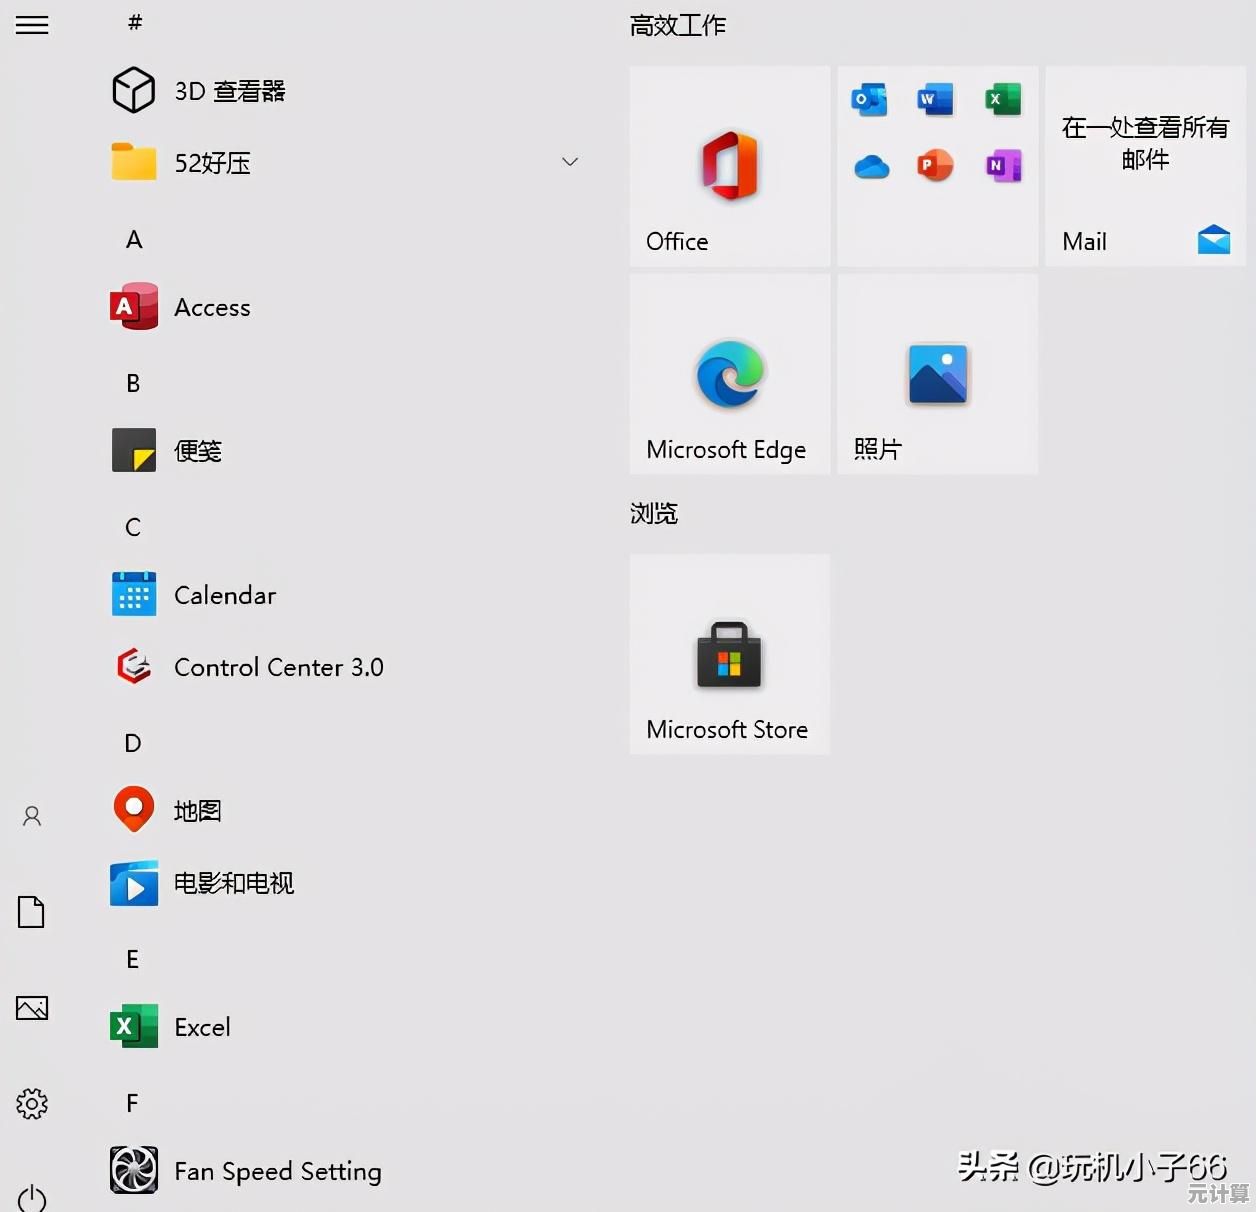Click the Control Center 3.0 label
The width and height of the screenshot is (1256, 1212).
tap(279, 667)
